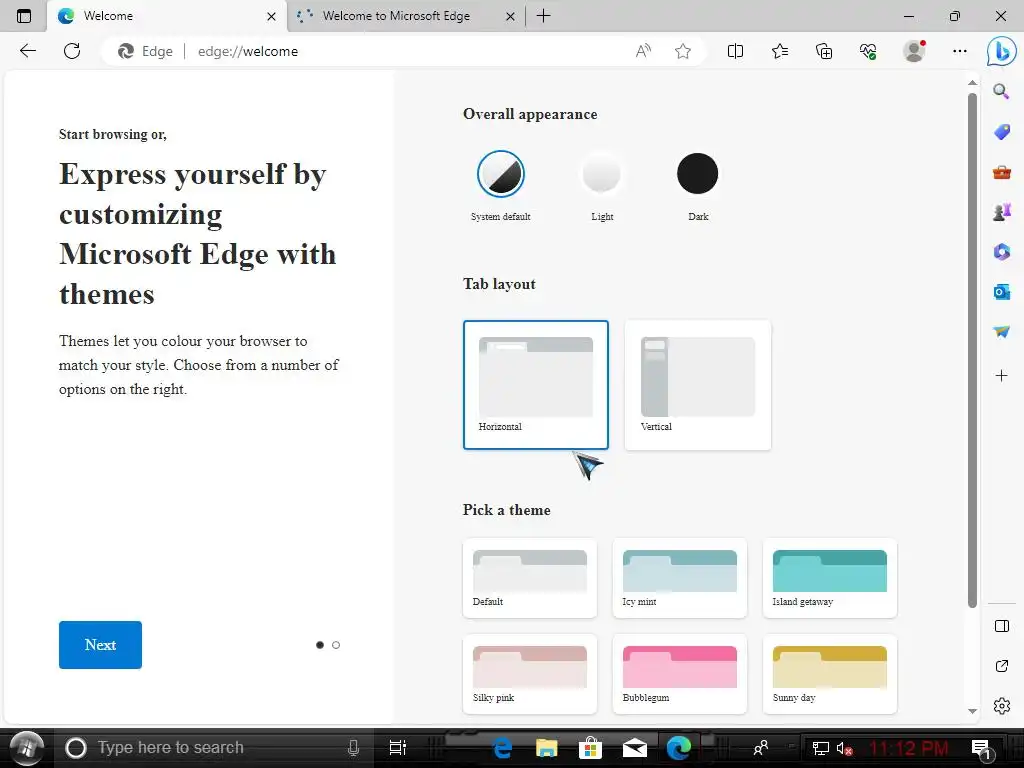Open sidebar Tools briefcase icon
The height and width of the screenshot is (768, 1024).
point(1001,172)
